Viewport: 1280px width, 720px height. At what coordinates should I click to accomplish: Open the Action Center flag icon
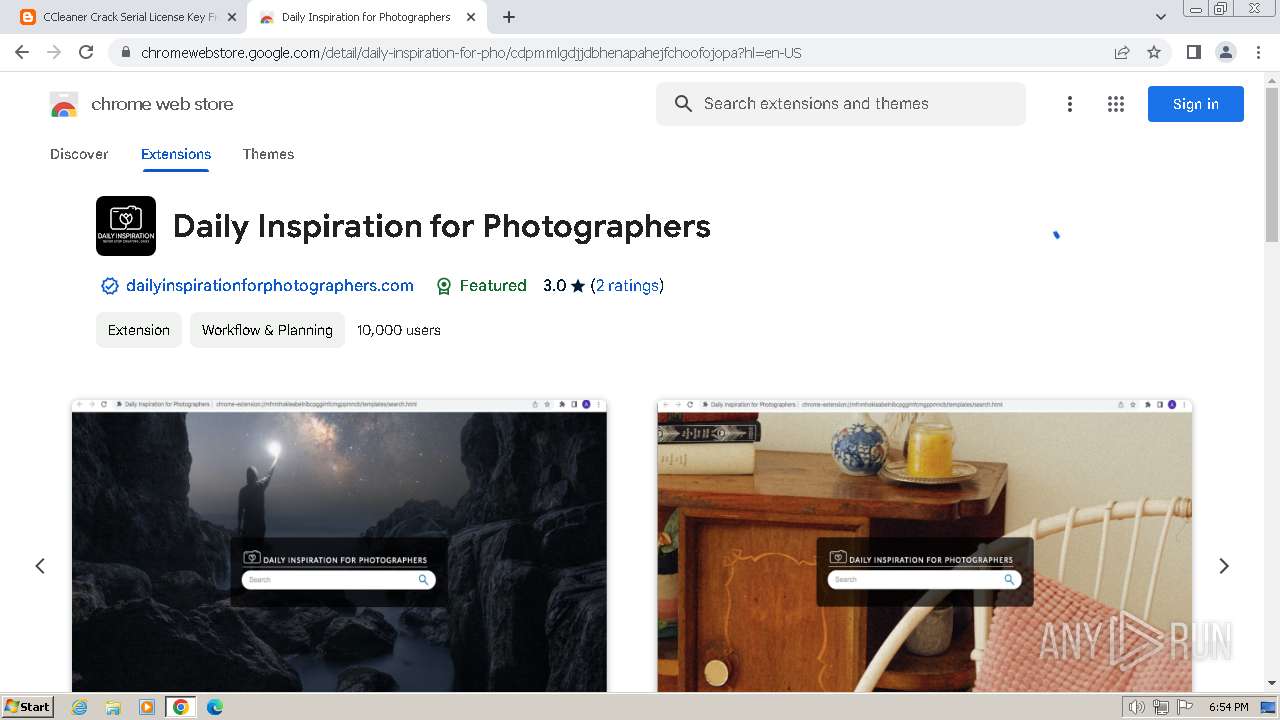[1185, 707]
